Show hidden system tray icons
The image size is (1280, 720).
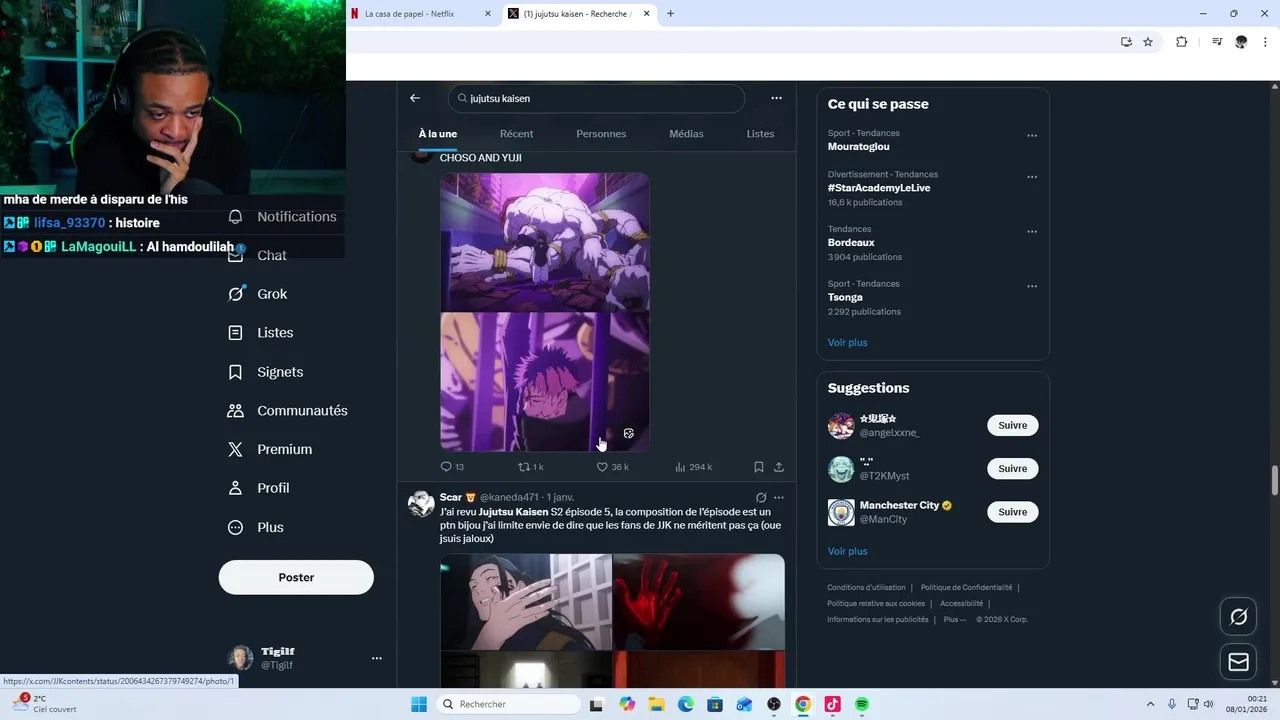(x=1150, y=705)
